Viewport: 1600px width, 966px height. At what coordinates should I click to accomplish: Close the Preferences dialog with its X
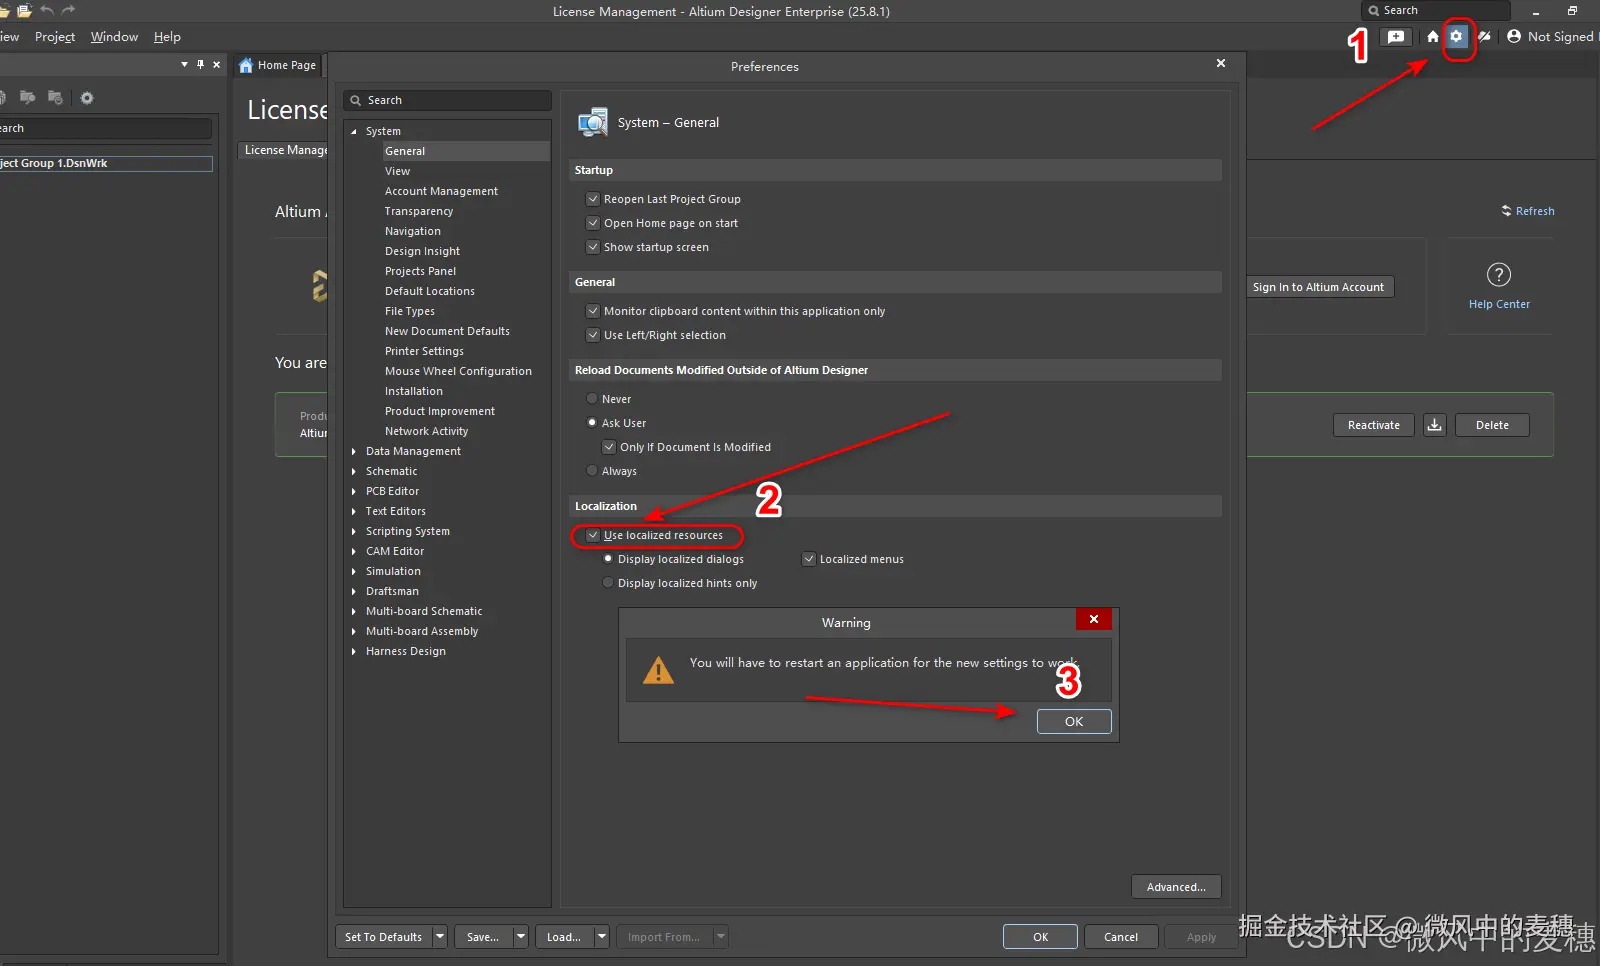(1221, 63)
